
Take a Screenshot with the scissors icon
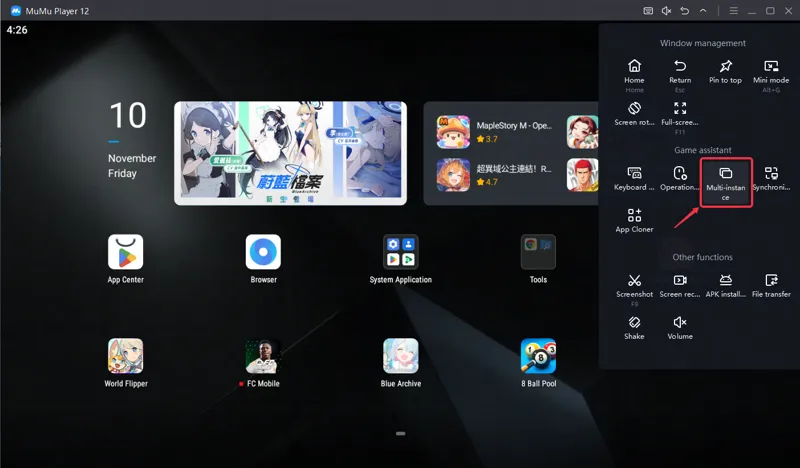(634, 280)
